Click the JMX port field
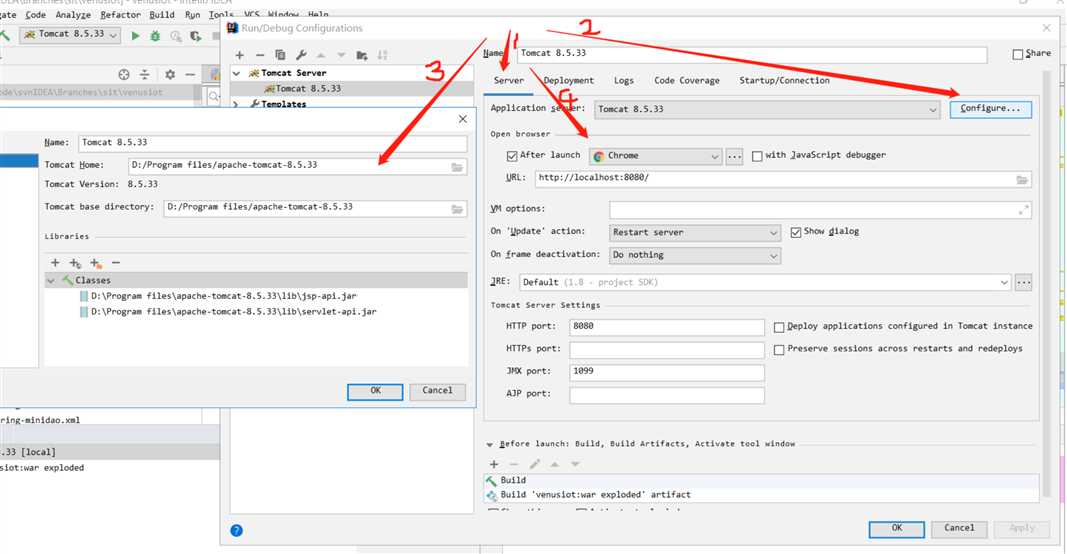The image size is (1067, 554). coord(667,372)
